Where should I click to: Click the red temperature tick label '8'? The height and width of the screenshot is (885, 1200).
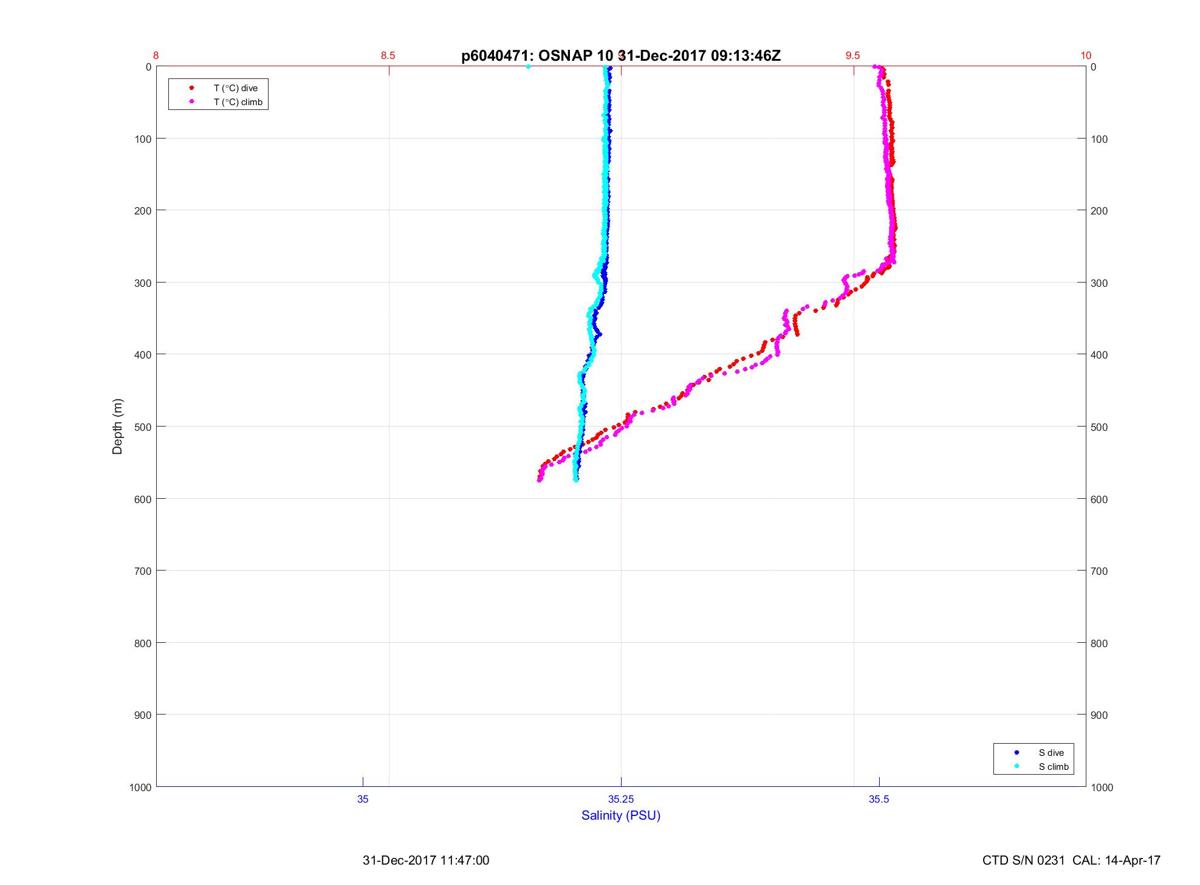coord(157,56)
